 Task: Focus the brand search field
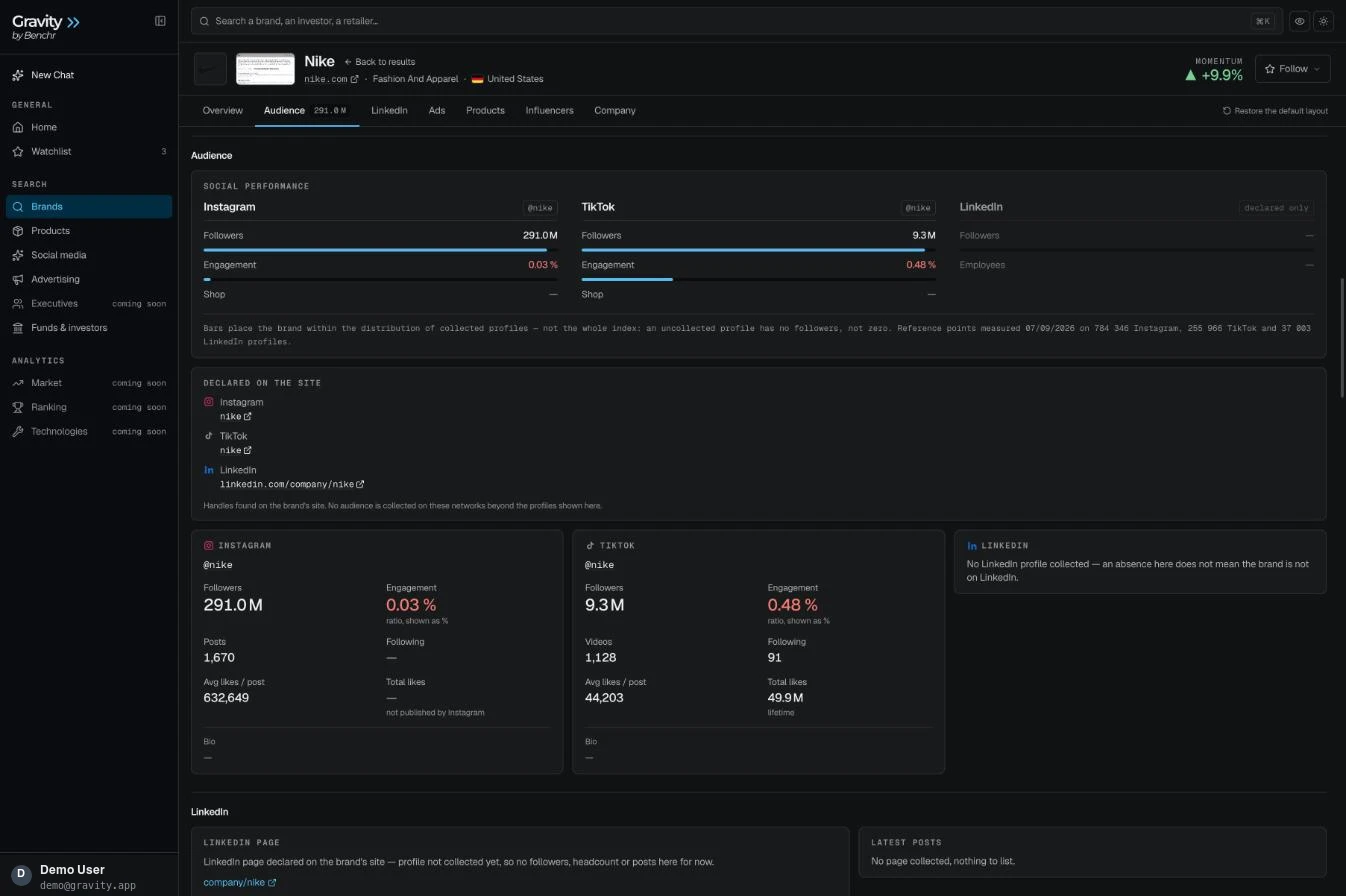point(736,21)
